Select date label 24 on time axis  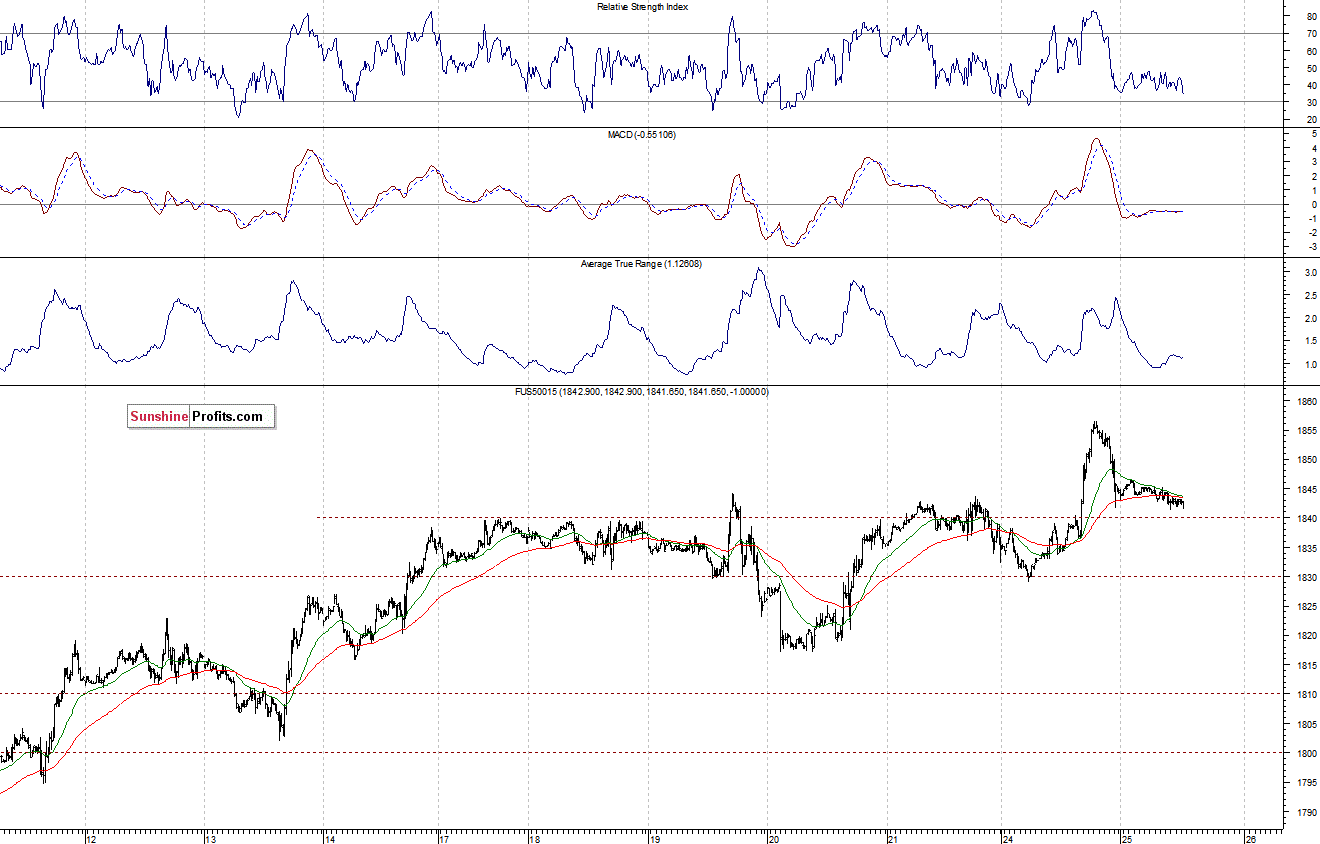click(1008, 839)
